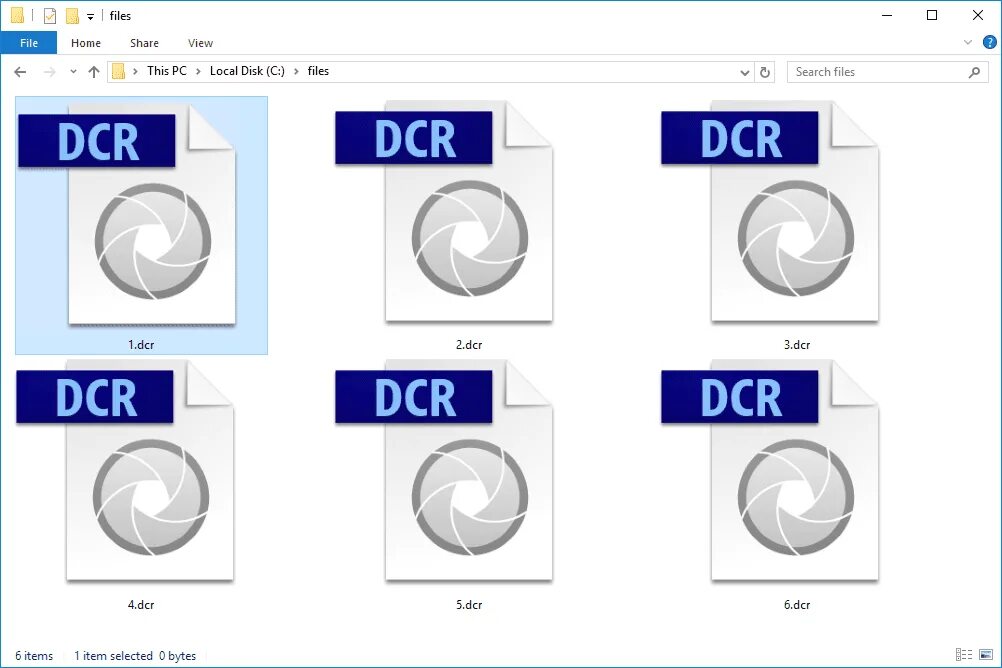Click Local Disk (C:) breadcrumb

pyautogui.click(x=247, y=71)
